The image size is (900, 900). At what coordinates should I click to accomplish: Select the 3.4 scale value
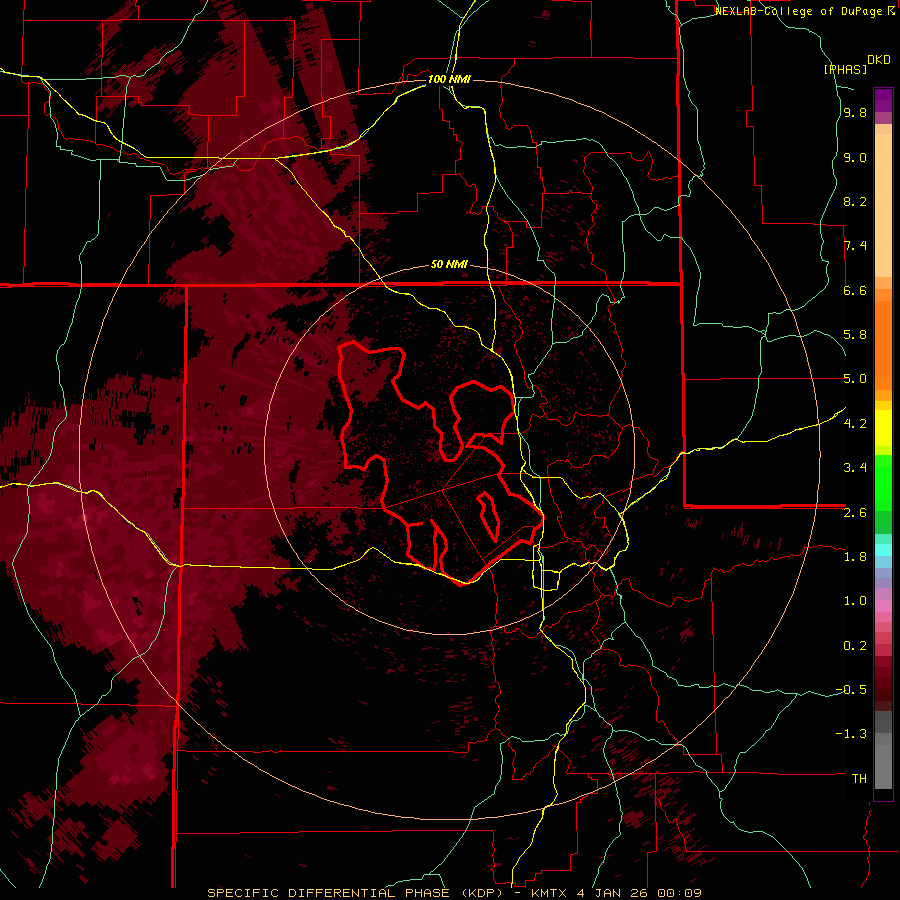coord(855,468)
